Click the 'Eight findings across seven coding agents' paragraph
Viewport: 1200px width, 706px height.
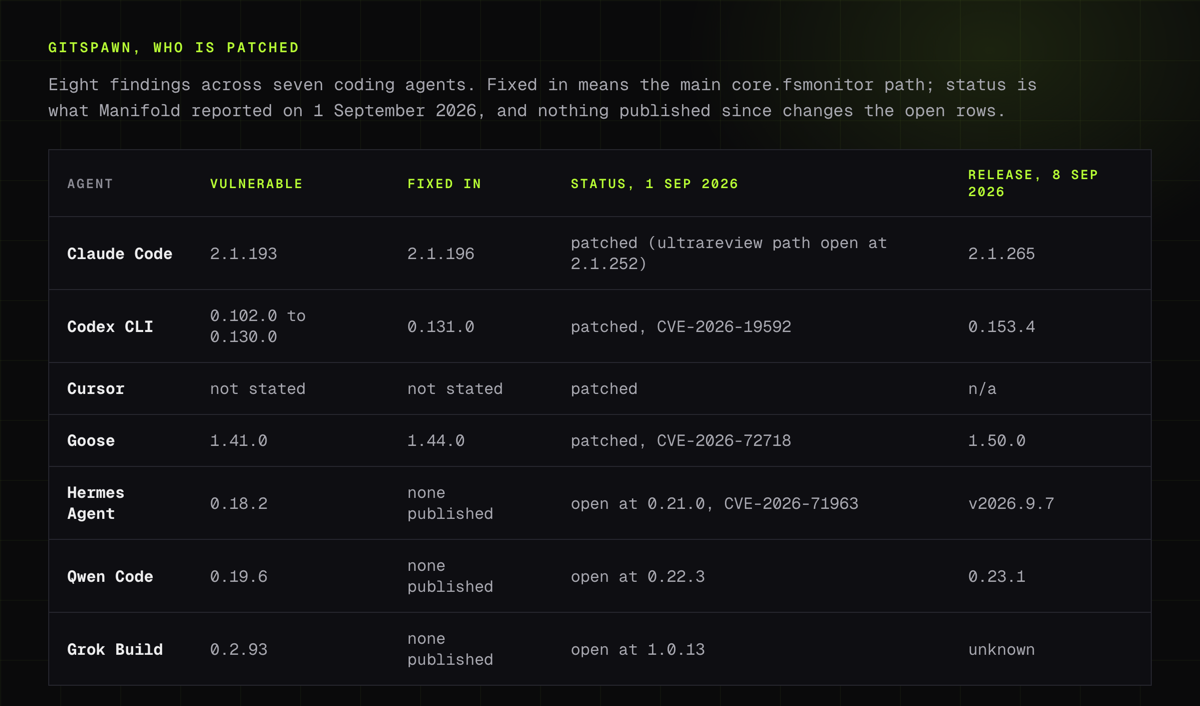pyautogui.click(x=541, y=98)
